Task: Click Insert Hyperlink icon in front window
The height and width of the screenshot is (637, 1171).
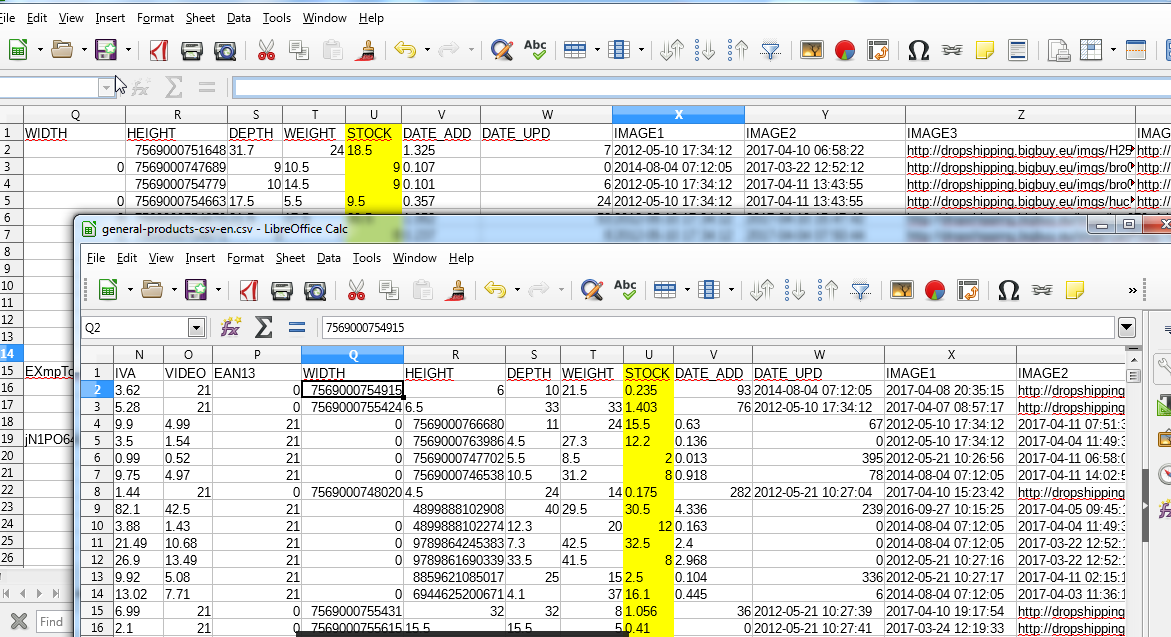Action: [x=1042, y=290]
